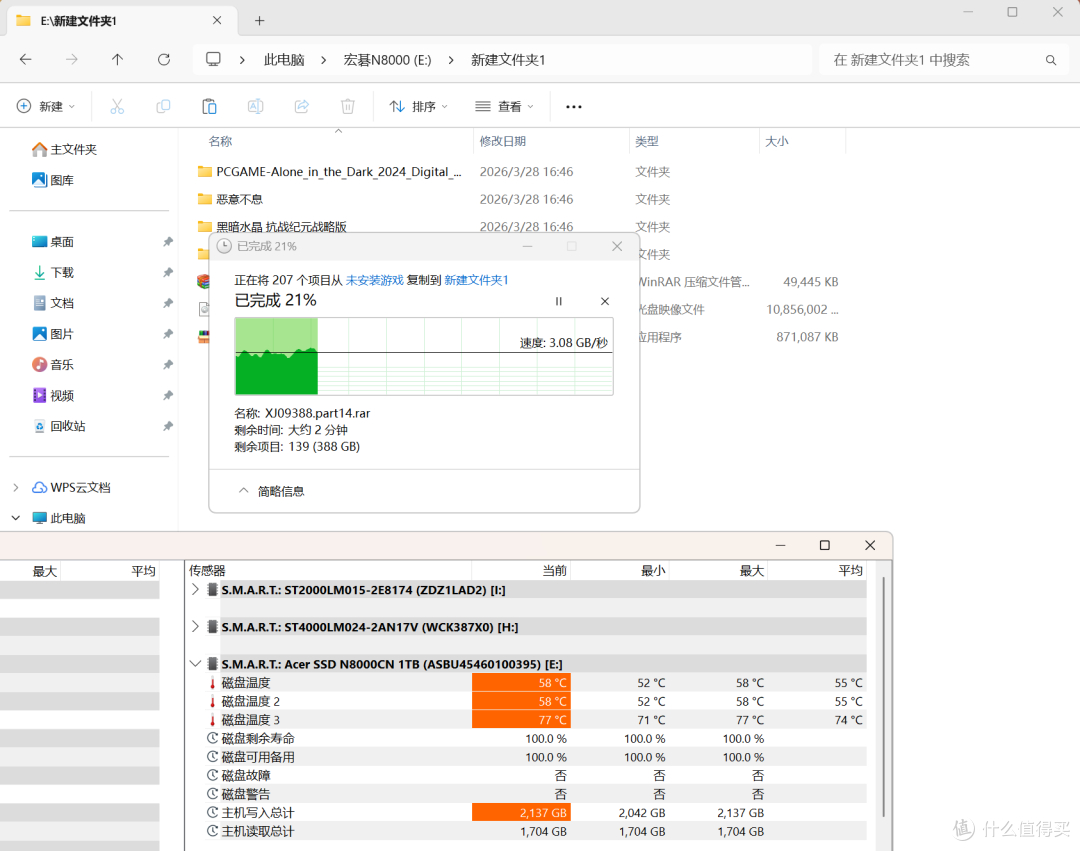This screenshot has height=851, width=1080.
Task: Click the search magnifier icon
Action: coord(1050,61)
